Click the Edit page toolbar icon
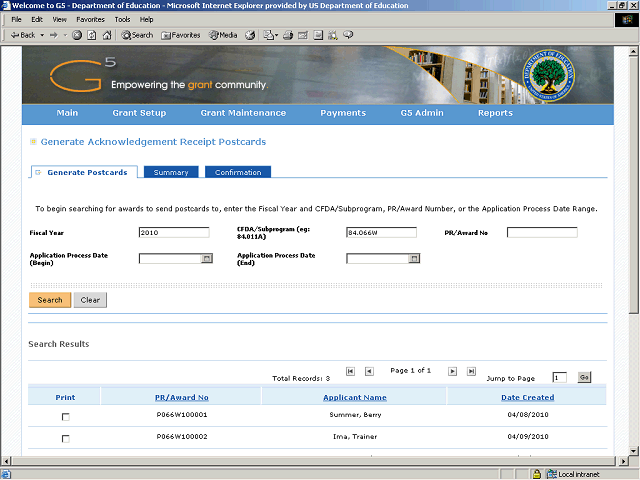Image resolution: width=640 pixels, height=480 pixels. click(x=303, y=36)
